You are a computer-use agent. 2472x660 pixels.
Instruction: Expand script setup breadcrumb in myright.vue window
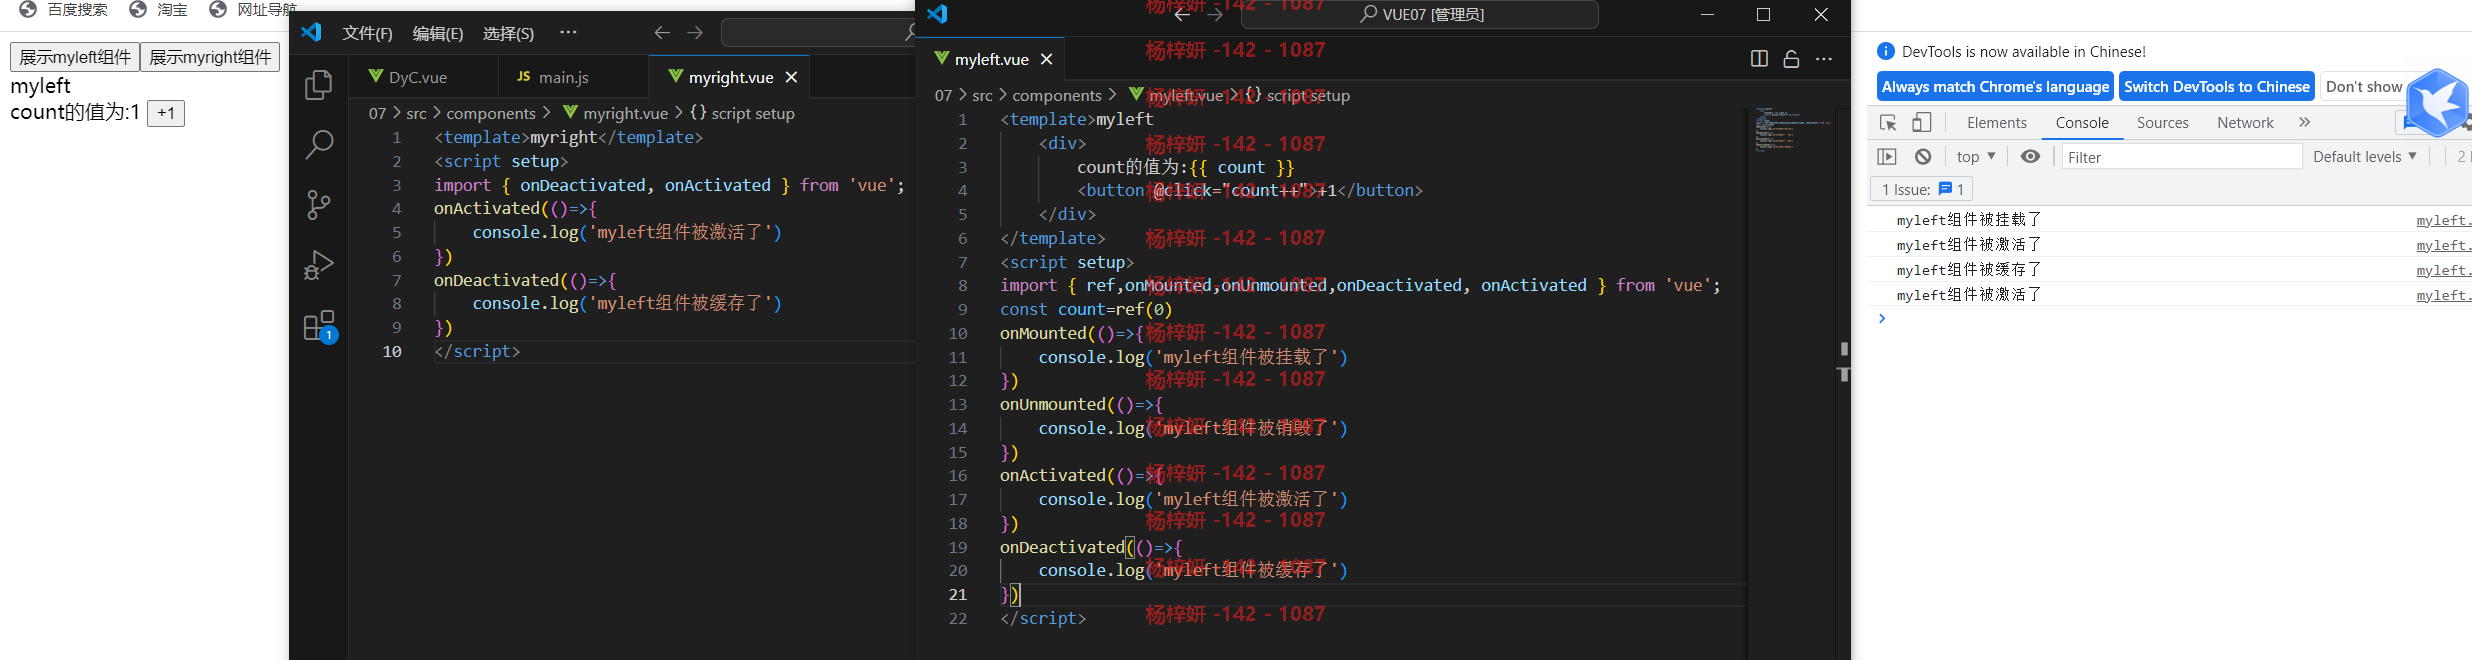click(x=743, y=113)
